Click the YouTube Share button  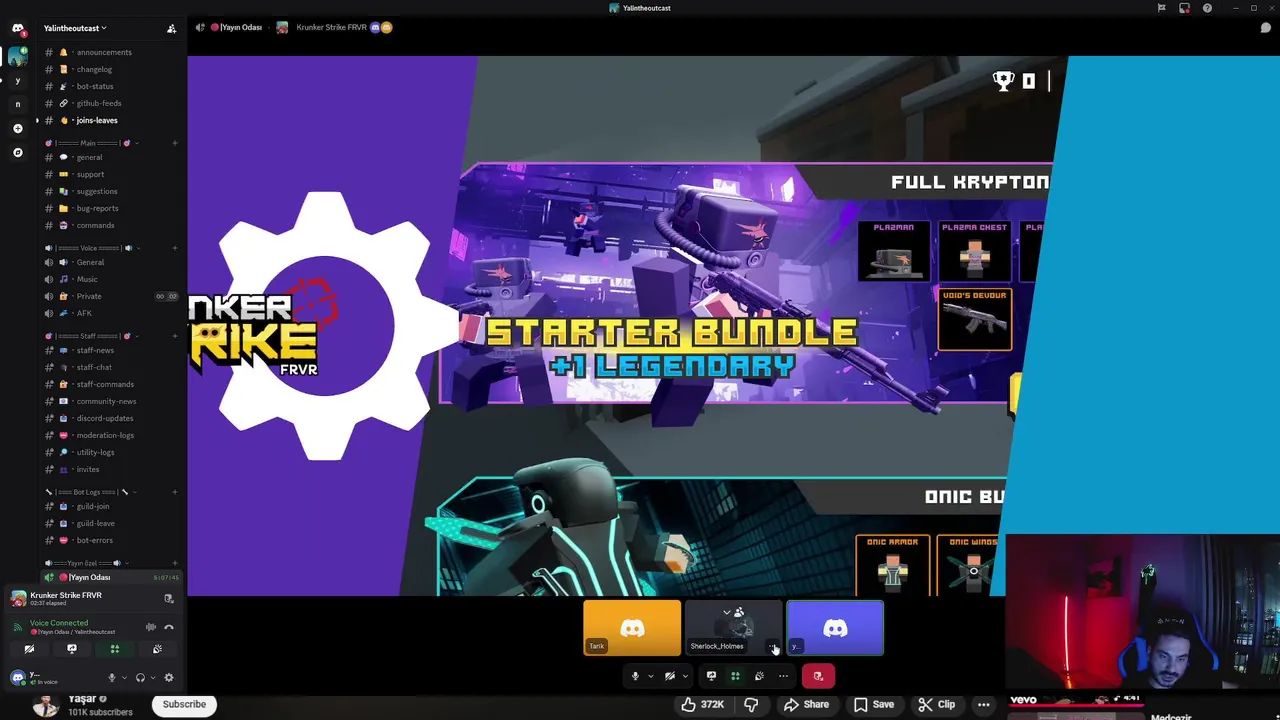point(807,704)
